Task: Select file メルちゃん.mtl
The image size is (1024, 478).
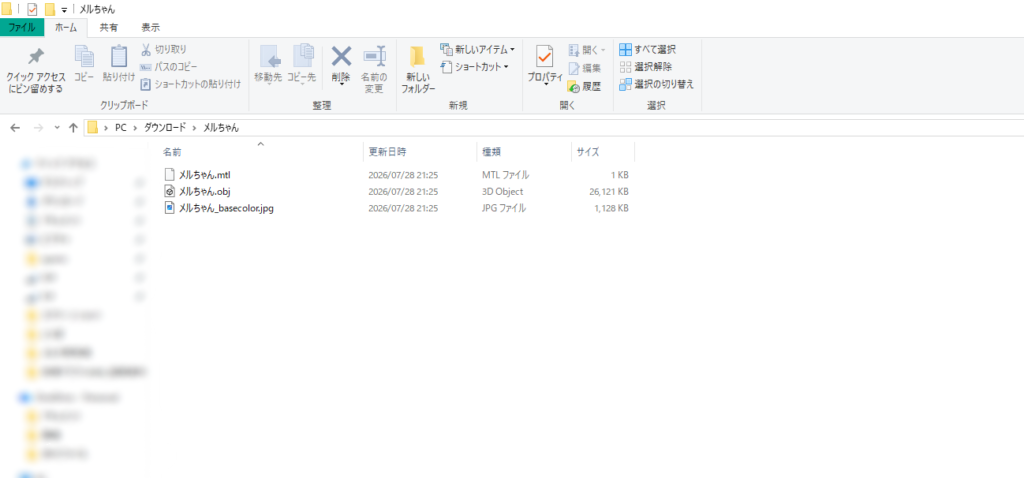Action: [x=205, y=175]
